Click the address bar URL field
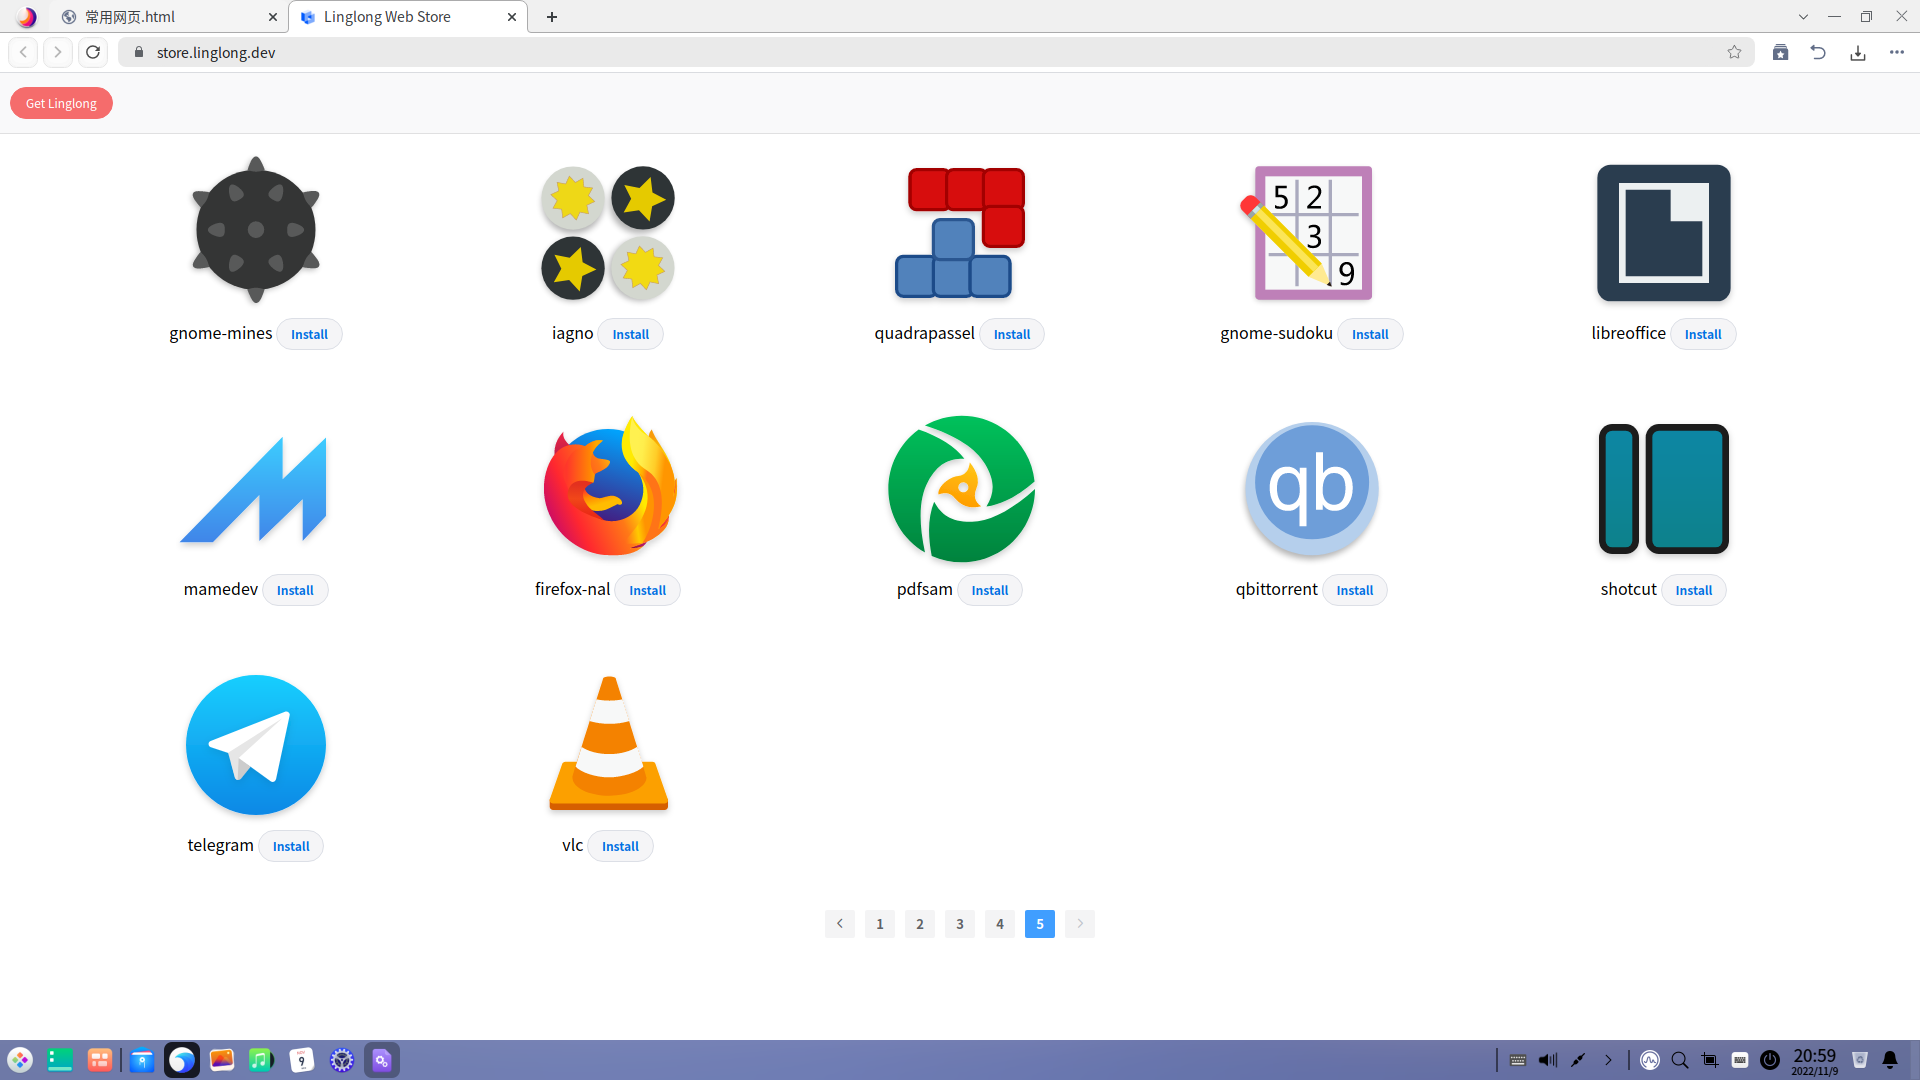1920x1080 pixels. click(x=900, y=52)
